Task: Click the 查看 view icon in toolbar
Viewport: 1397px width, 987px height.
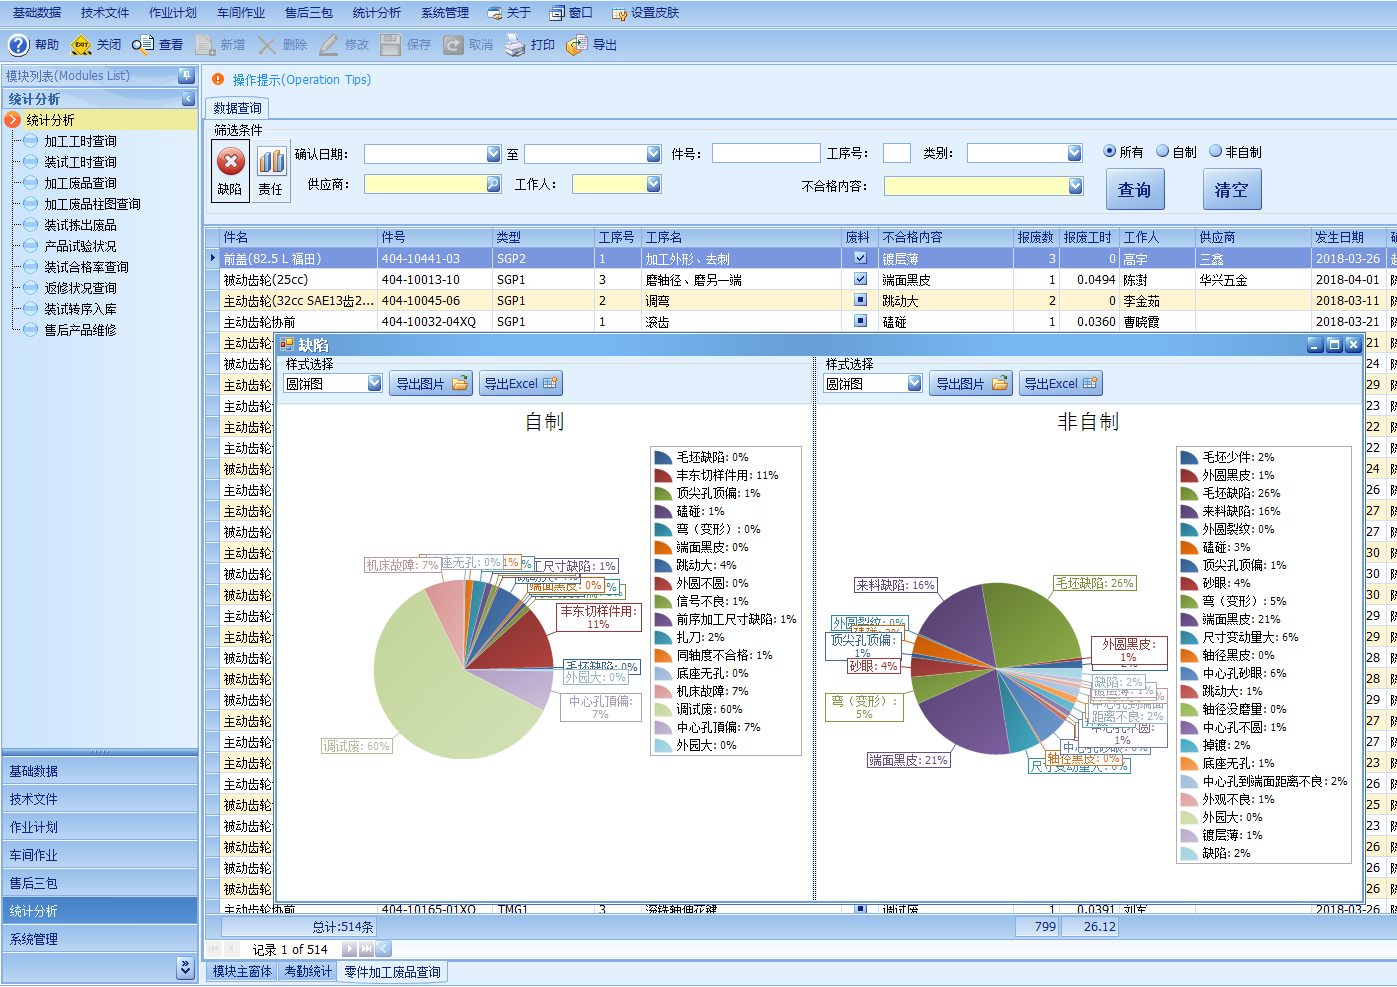Action: click(143, 45)
